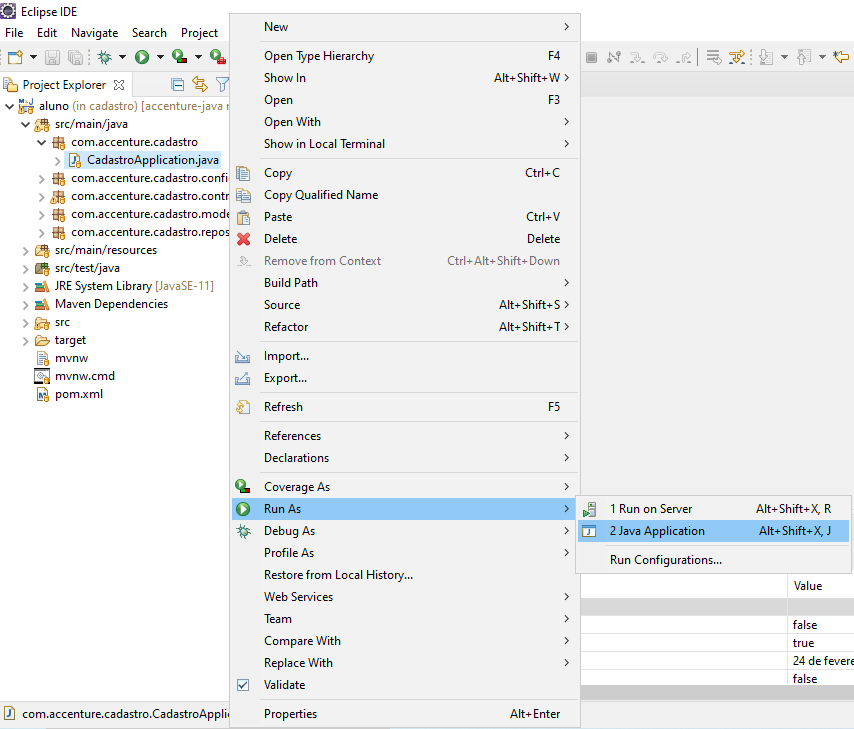Click the filter funnel icon in Project Explorer
This screenshot has height=729, width=854.
(222, 84)
